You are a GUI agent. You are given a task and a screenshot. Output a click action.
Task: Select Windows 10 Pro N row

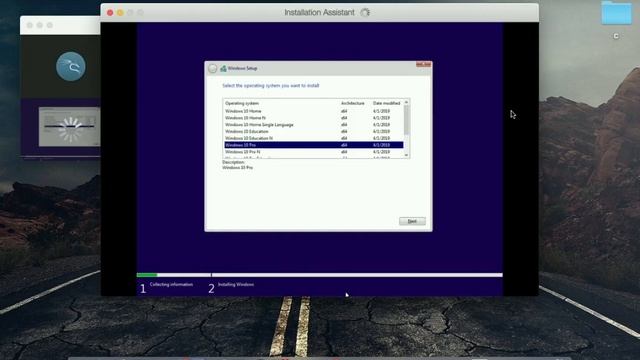pos(313,152)
